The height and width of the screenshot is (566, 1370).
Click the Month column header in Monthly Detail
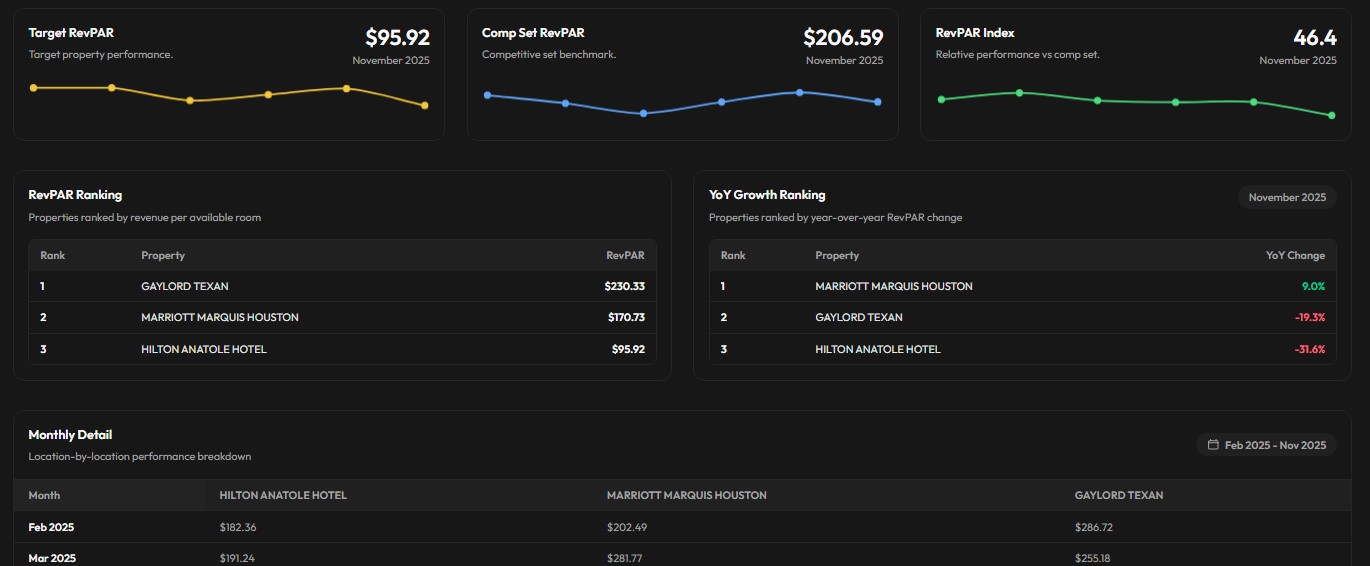[x=44, y=495]
